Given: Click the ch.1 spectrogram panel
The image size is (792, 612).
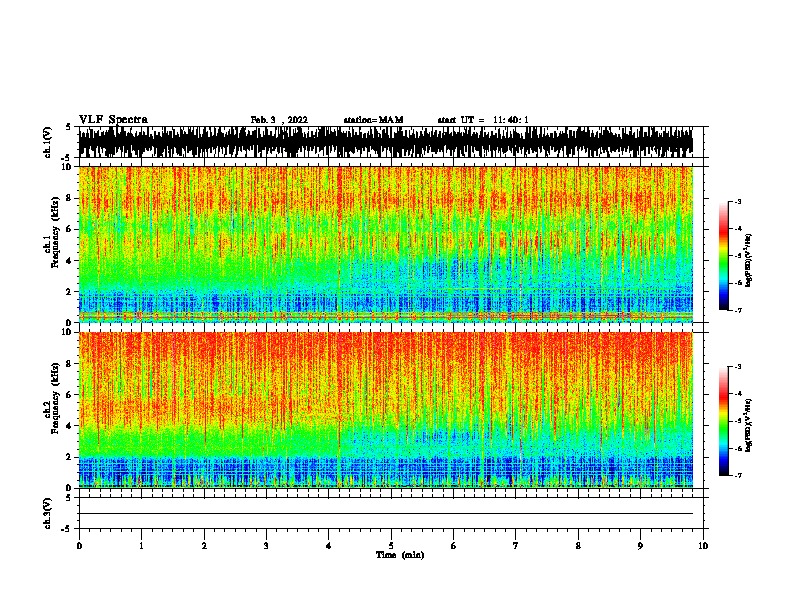Looking at the screenshot, I should [x=385, y=244].
